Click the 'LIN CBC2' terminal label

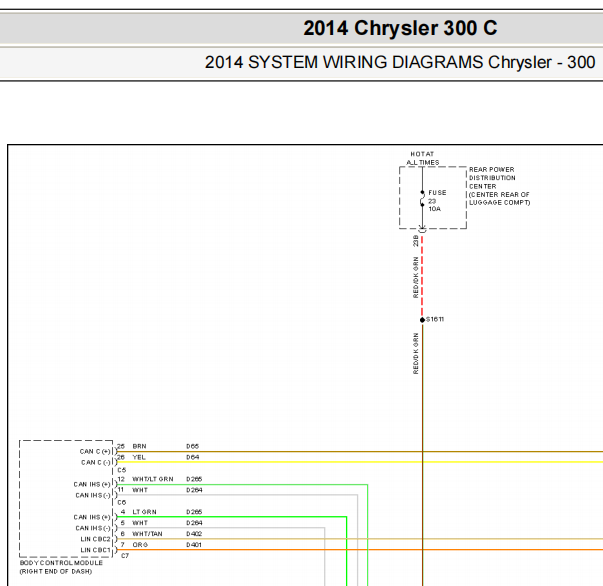click(95, 539)
